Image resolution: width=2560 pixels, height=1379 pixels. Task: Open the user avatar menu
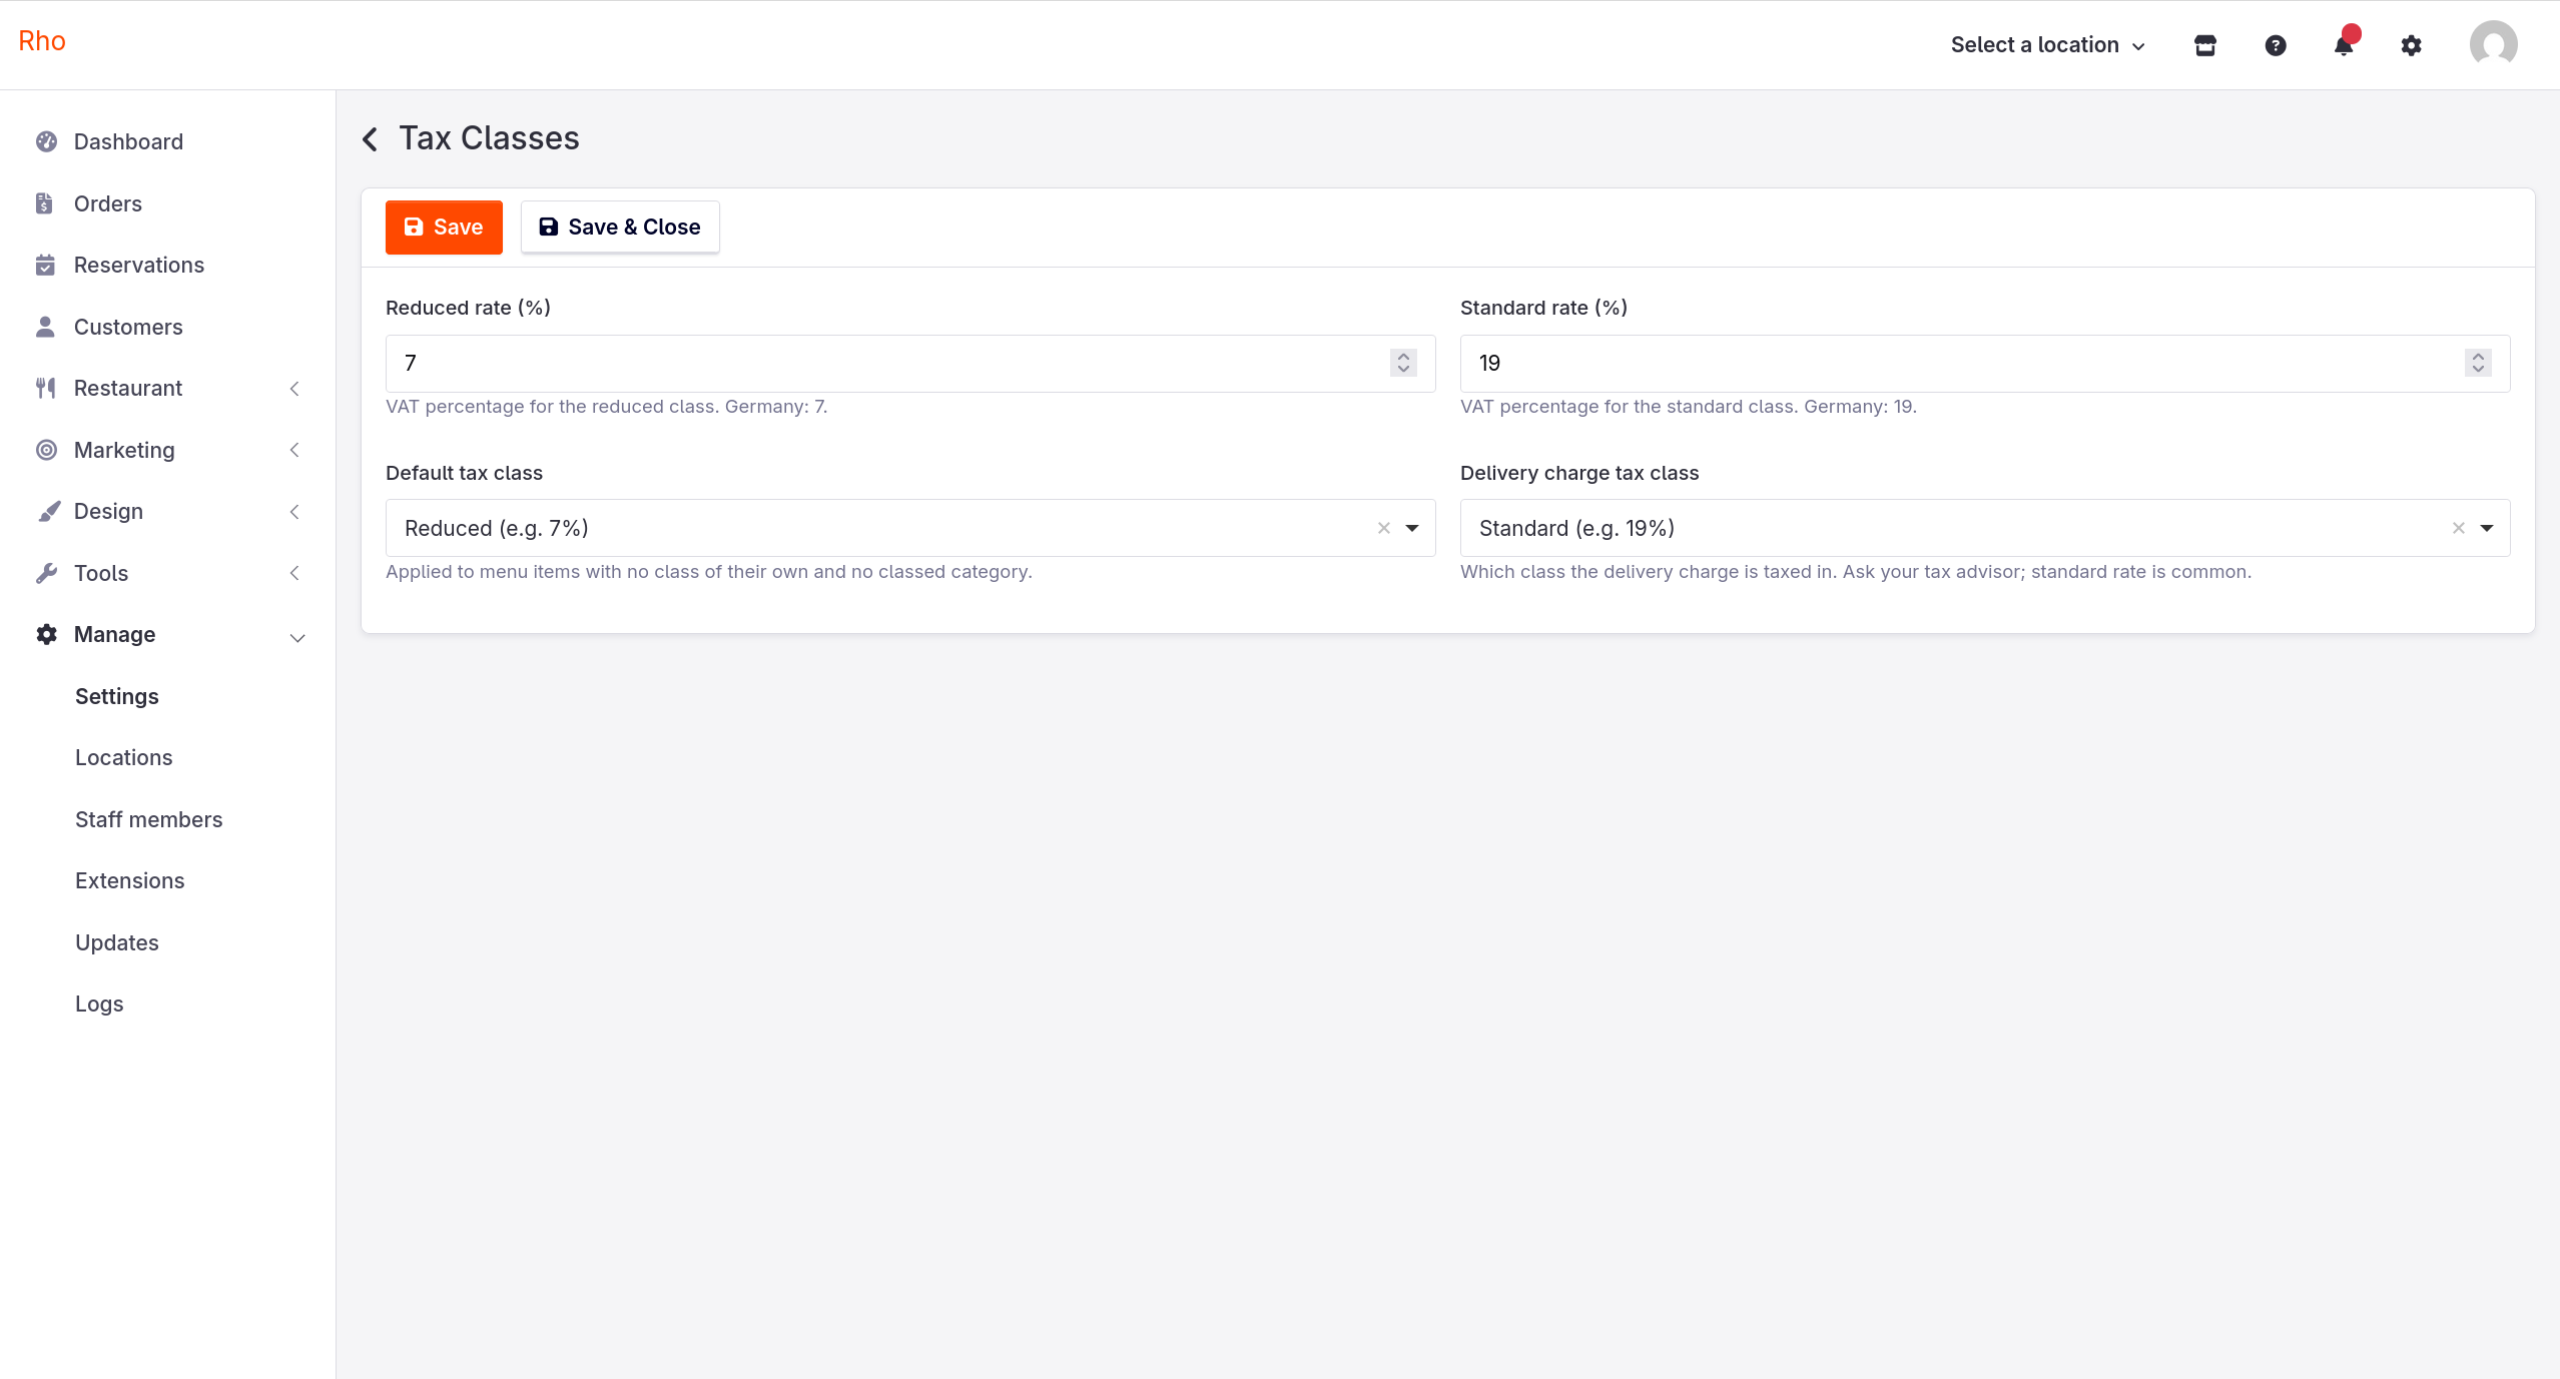pos(2493,44)
